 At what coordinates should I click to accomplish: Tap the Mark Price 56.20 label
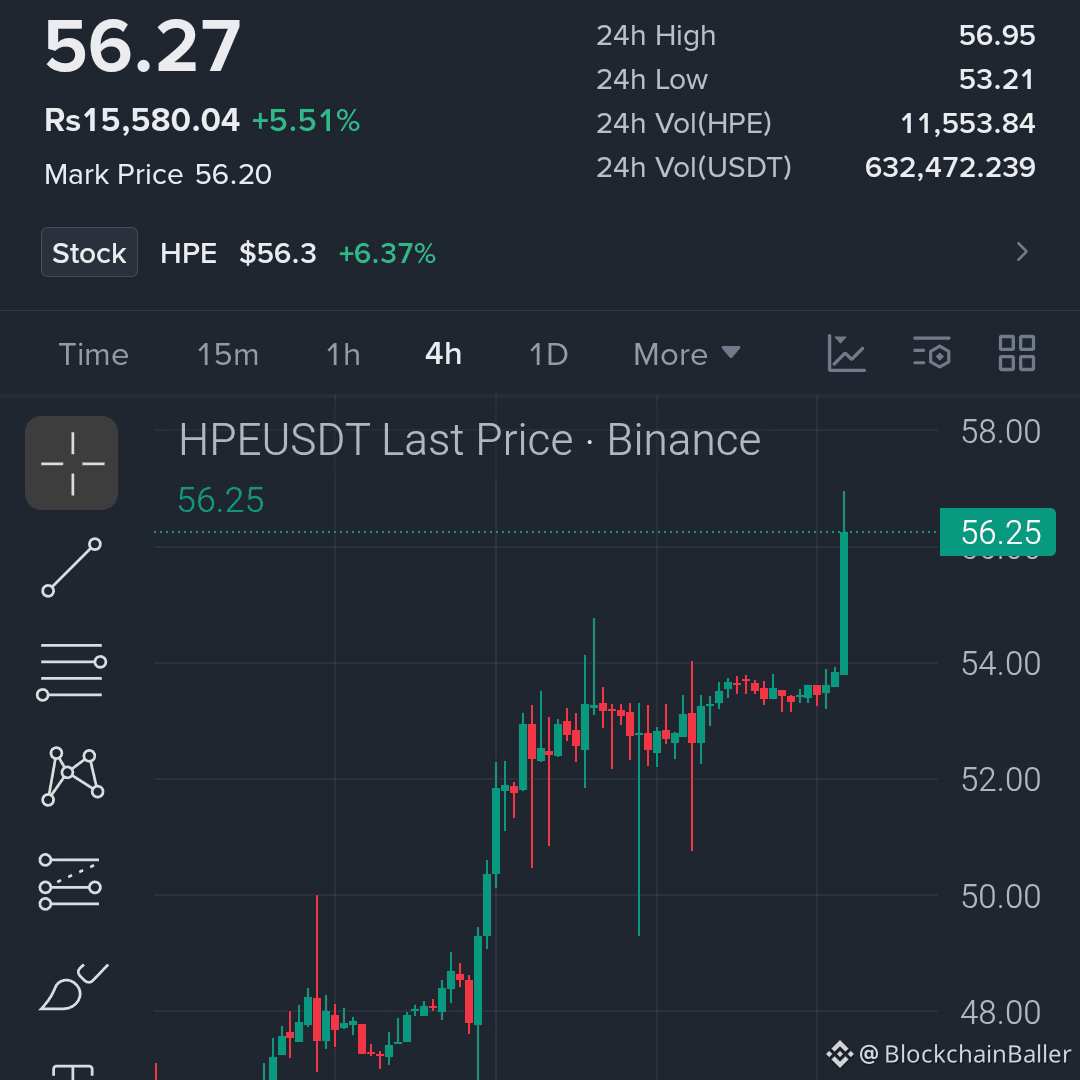[x=158, y=174]
